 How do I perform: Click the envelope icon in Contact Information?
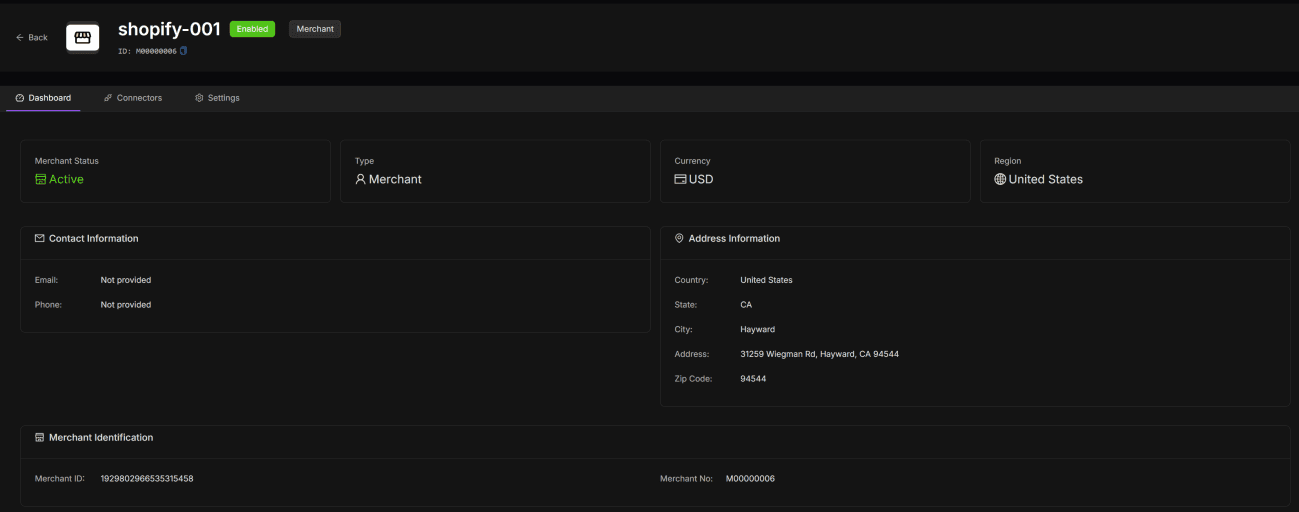40,239
